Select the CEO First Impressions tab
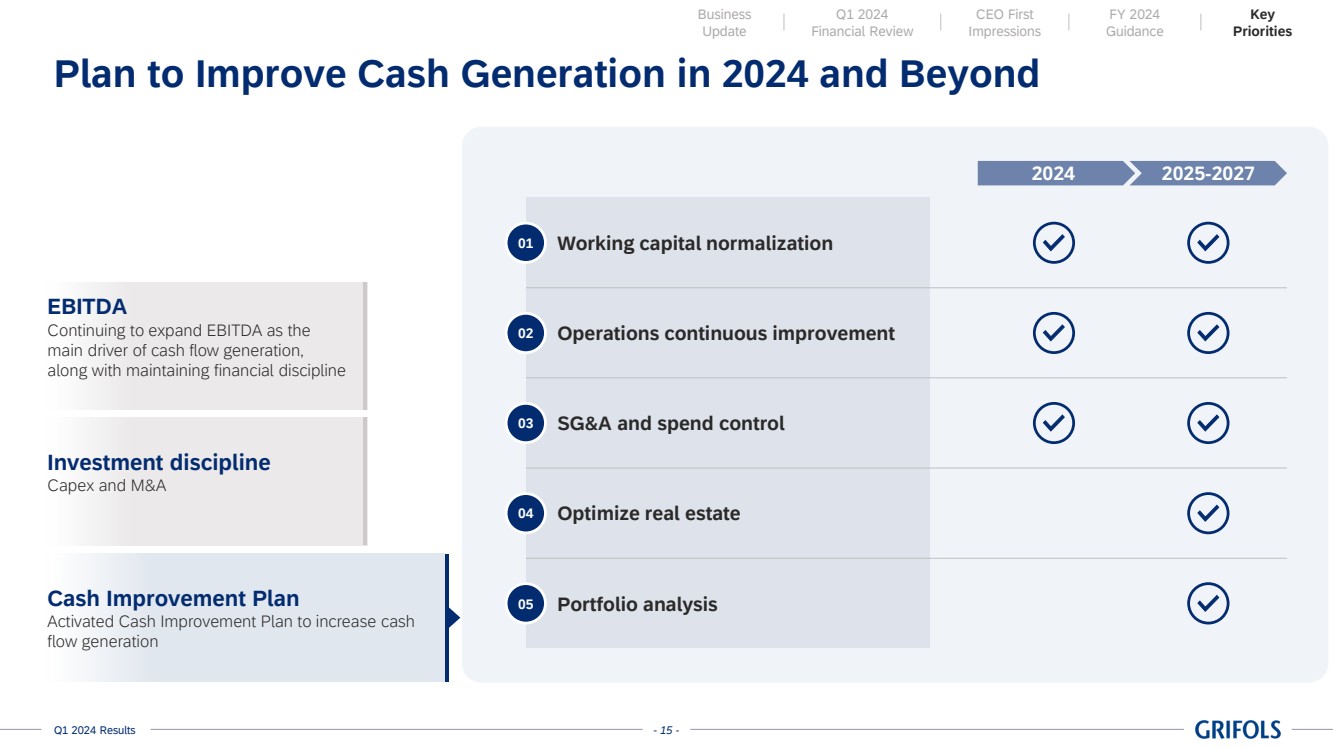The height and width of the screenshot is (749, 1333). click(1004, 23)
